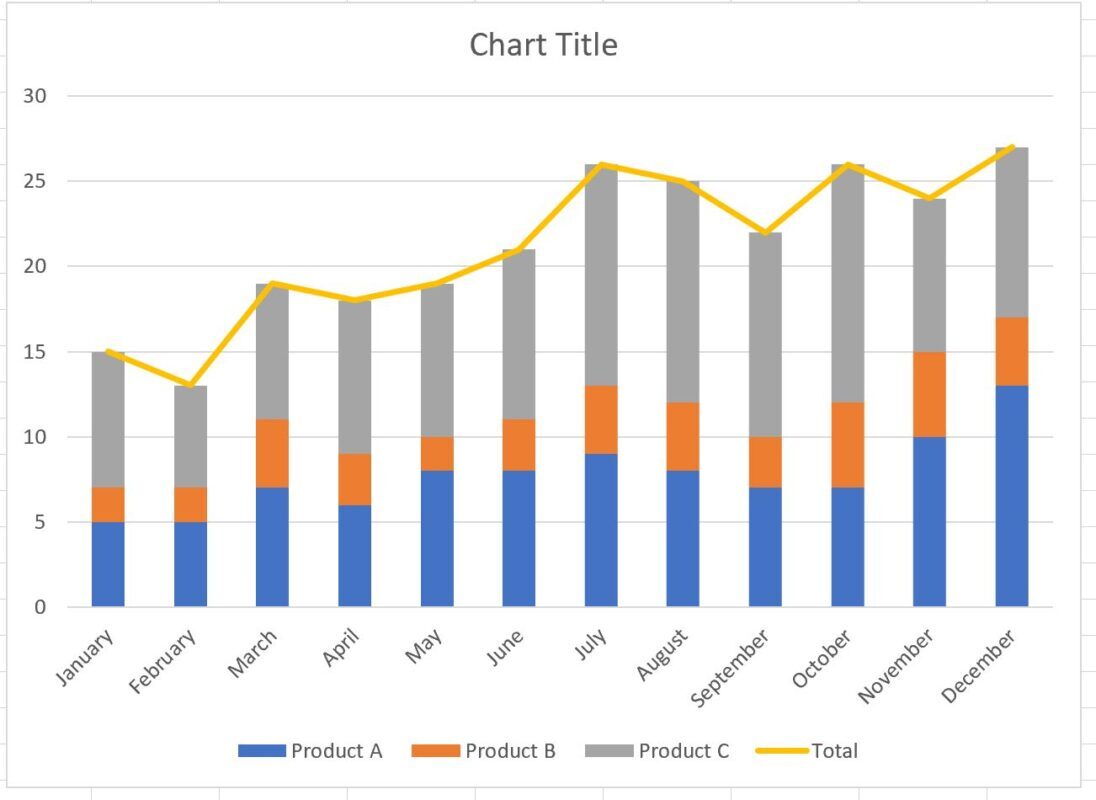Click the Product C legend entry
The height and width of the screenshot is (800, 1096).
[x=656, y=751]
